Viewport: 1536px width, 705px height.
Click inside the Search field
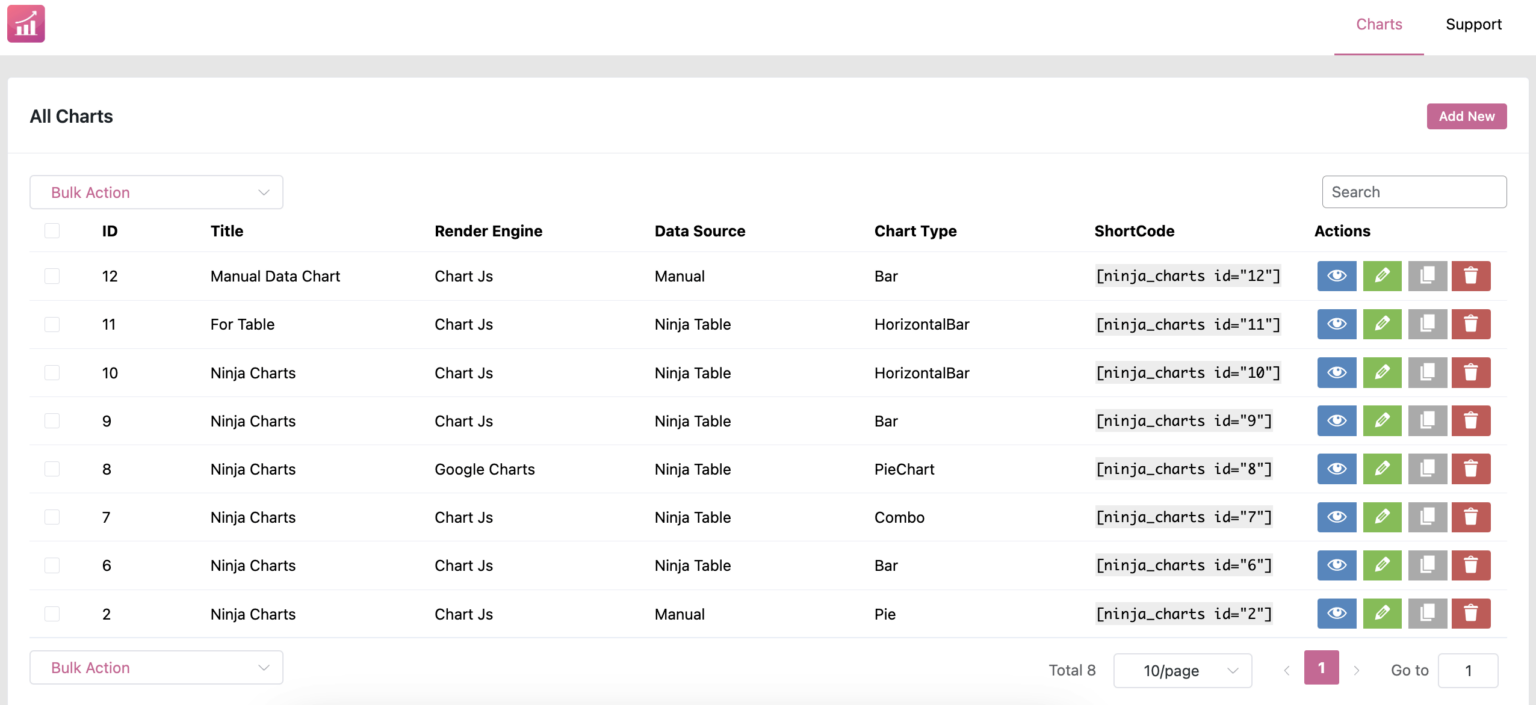pyautogui.click(x=1414, y=191)
